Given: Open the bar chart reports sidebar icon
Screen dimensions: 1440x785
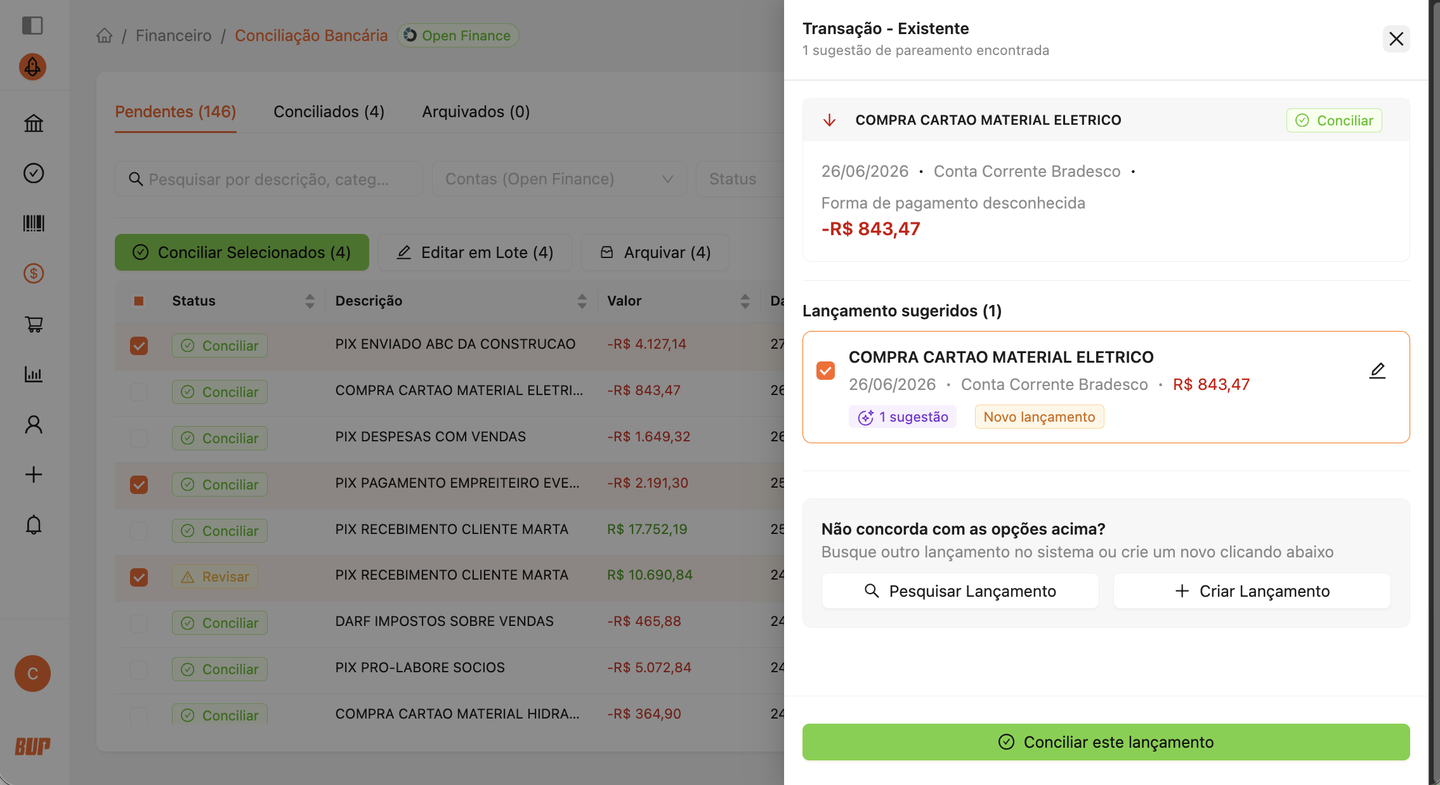Looking at the screenshot, I should (34, 374).
